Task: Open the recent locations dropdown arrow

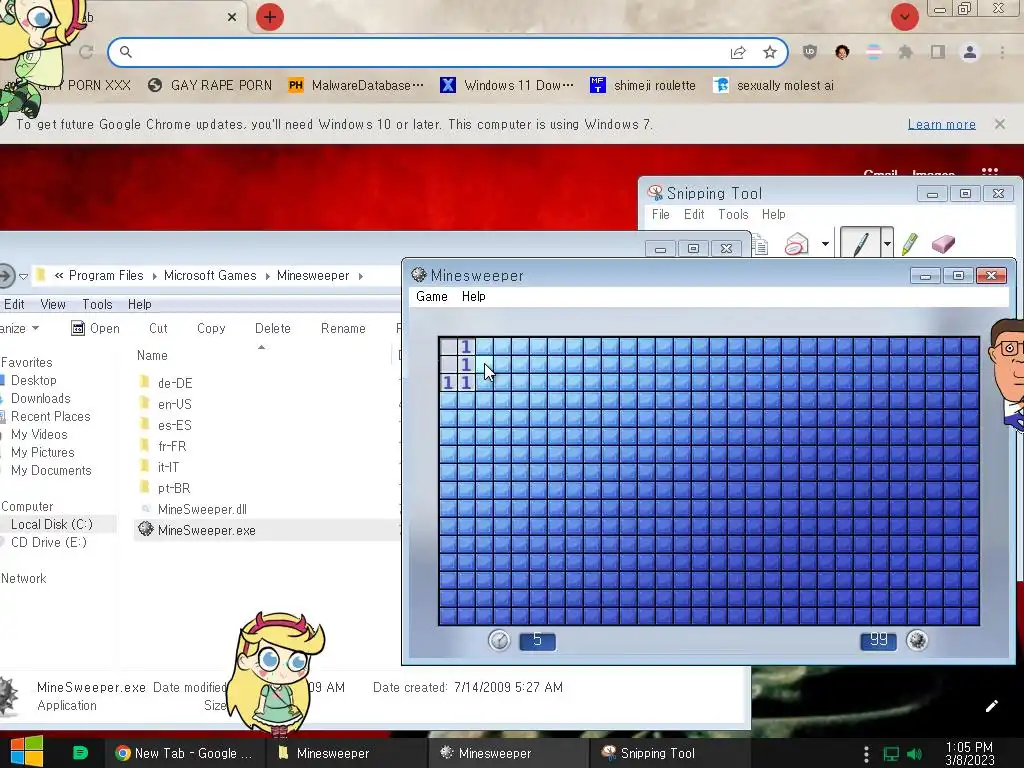Action: 24,276
